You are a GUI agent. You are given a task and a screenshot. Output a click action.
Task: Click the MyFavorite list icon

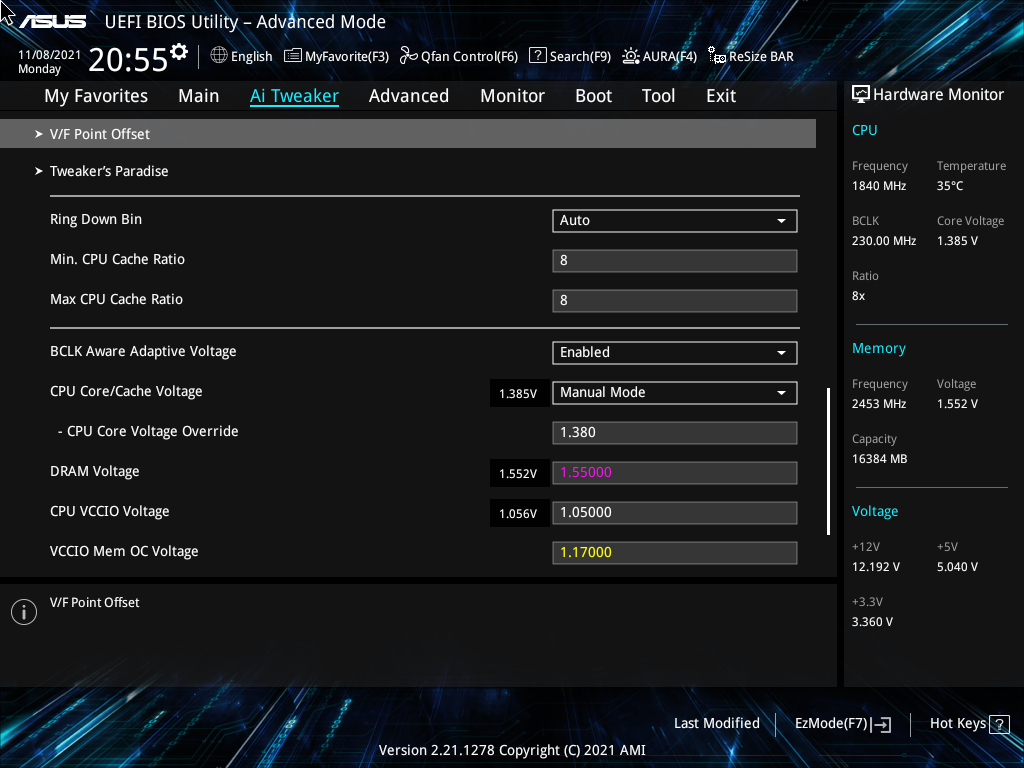point(293,56)
